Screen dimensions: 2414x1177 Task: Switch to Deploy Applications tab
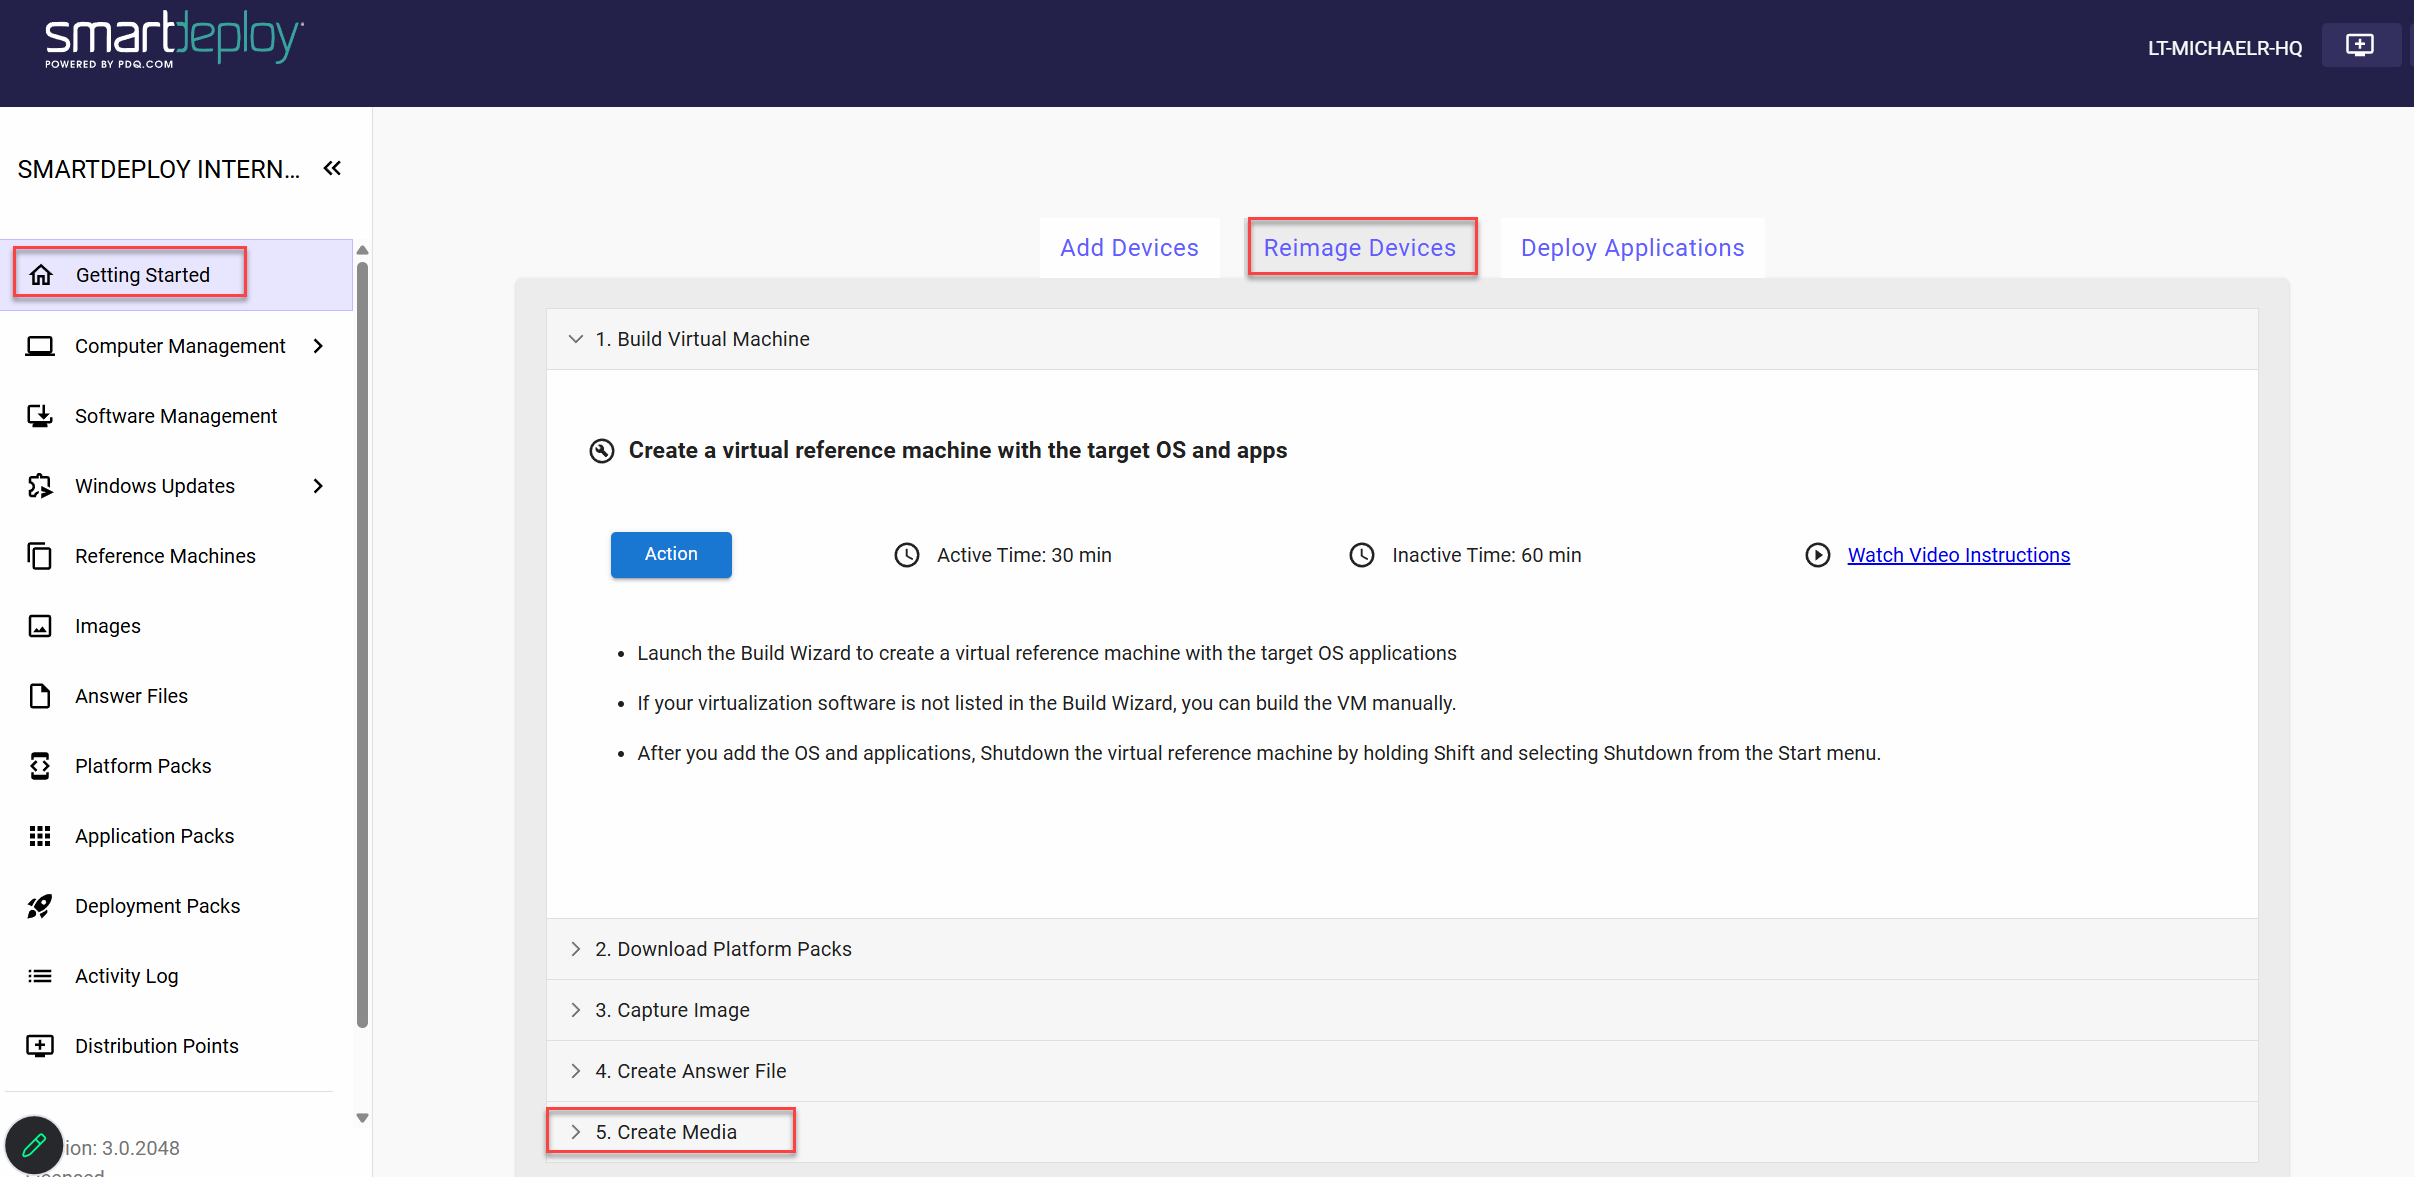pos(1632,248)
